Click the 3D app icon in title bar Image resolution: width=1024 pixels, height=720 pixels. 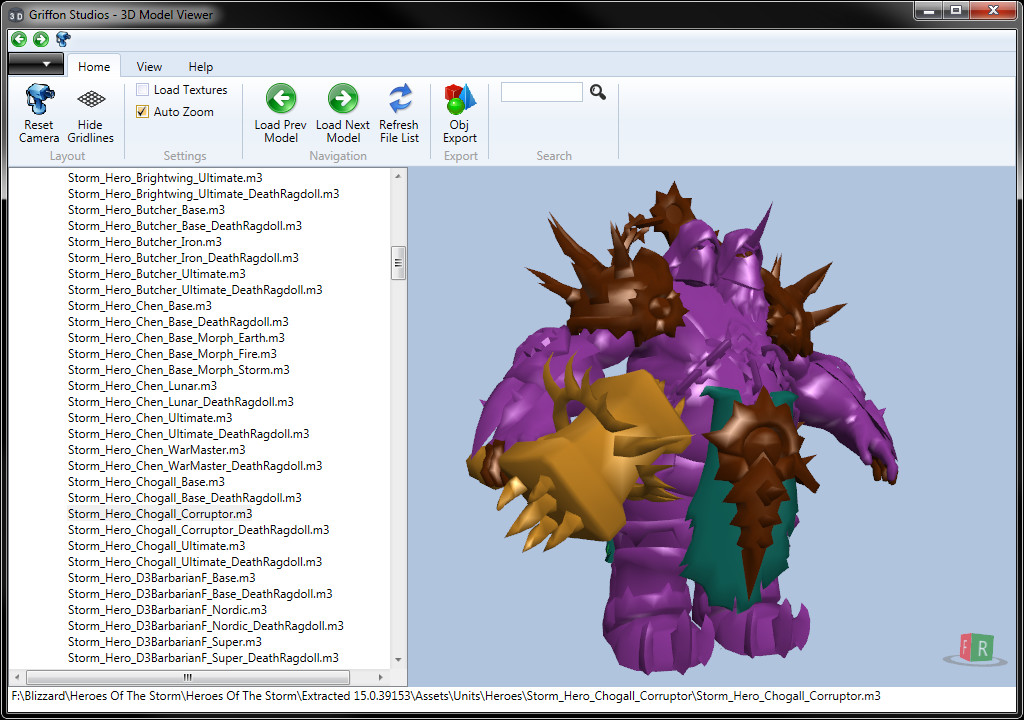click(16, 14)
